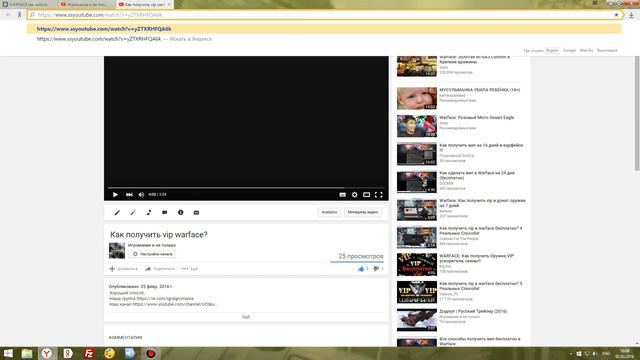Open FileZilla from the taskbar

pyautogui.click(x=89, y=353)
